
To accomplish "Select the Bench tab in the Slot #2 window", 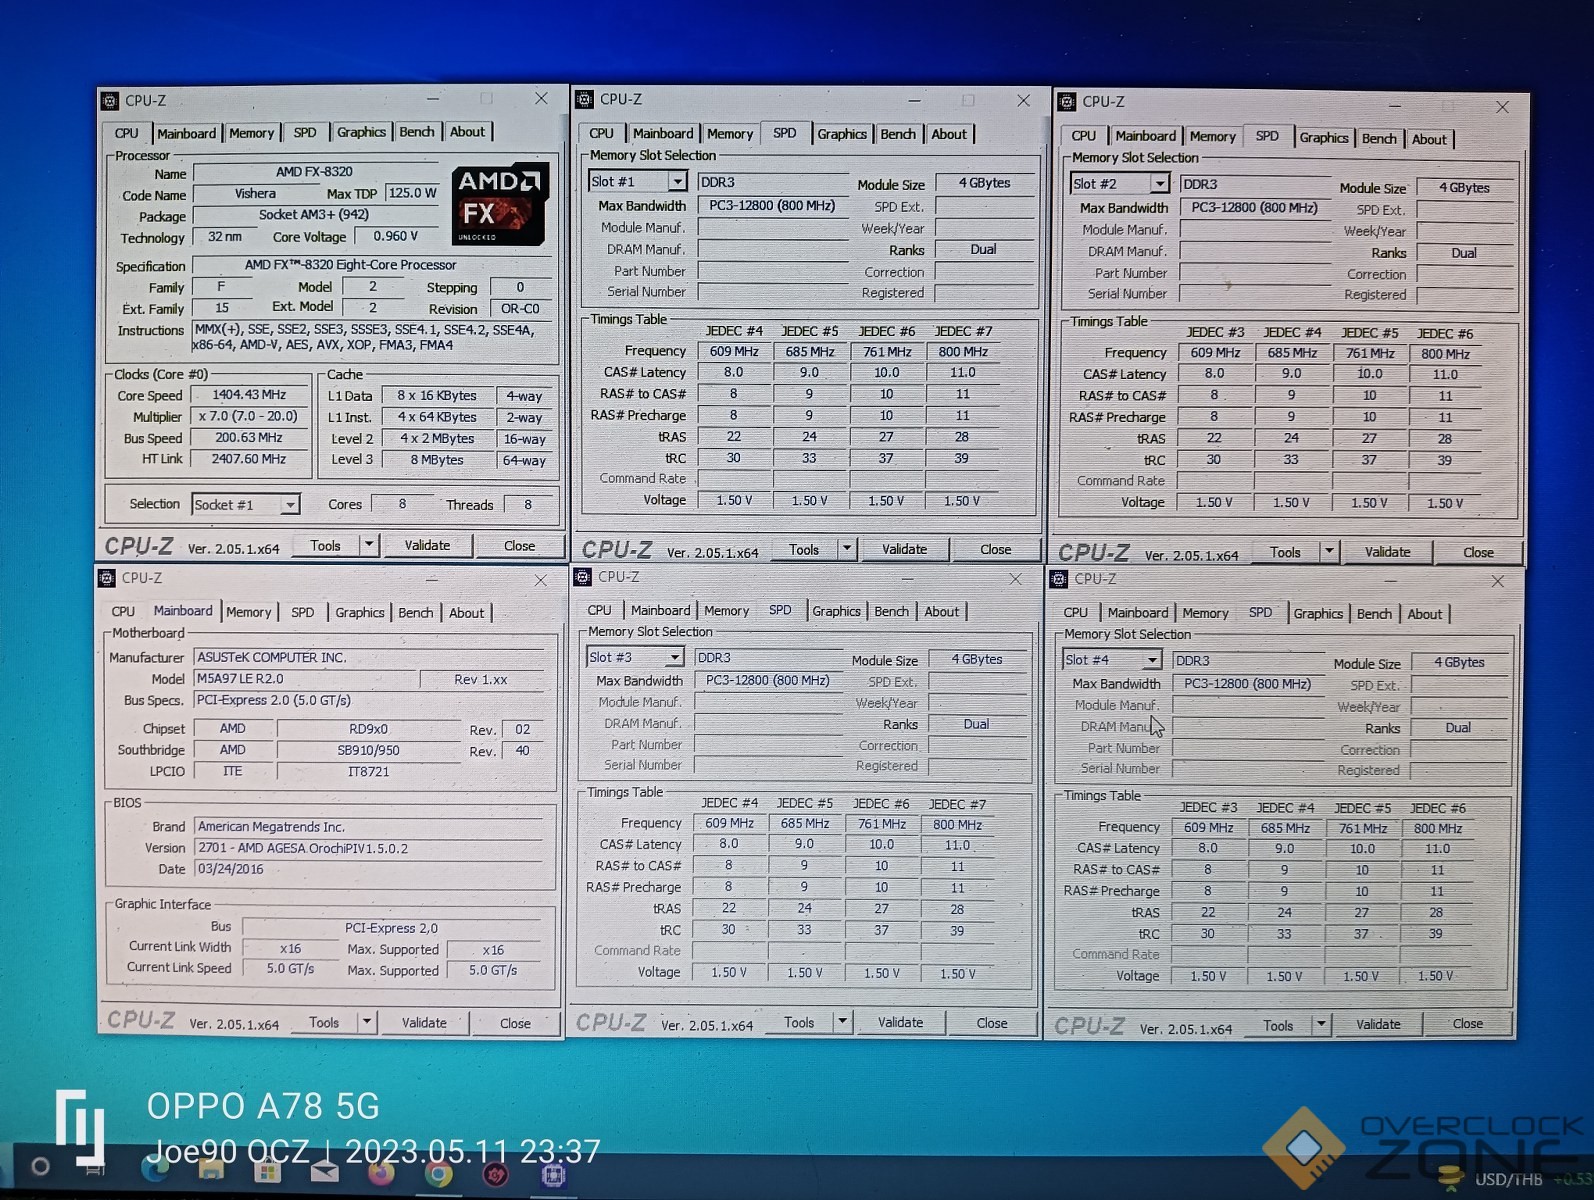I will tap(1378, 139).
